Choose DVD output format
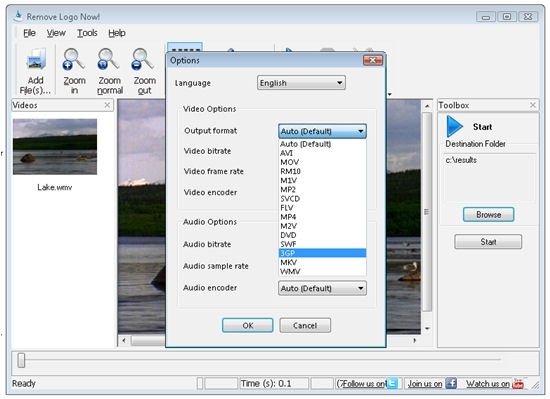550x399 pixels. 322,235
